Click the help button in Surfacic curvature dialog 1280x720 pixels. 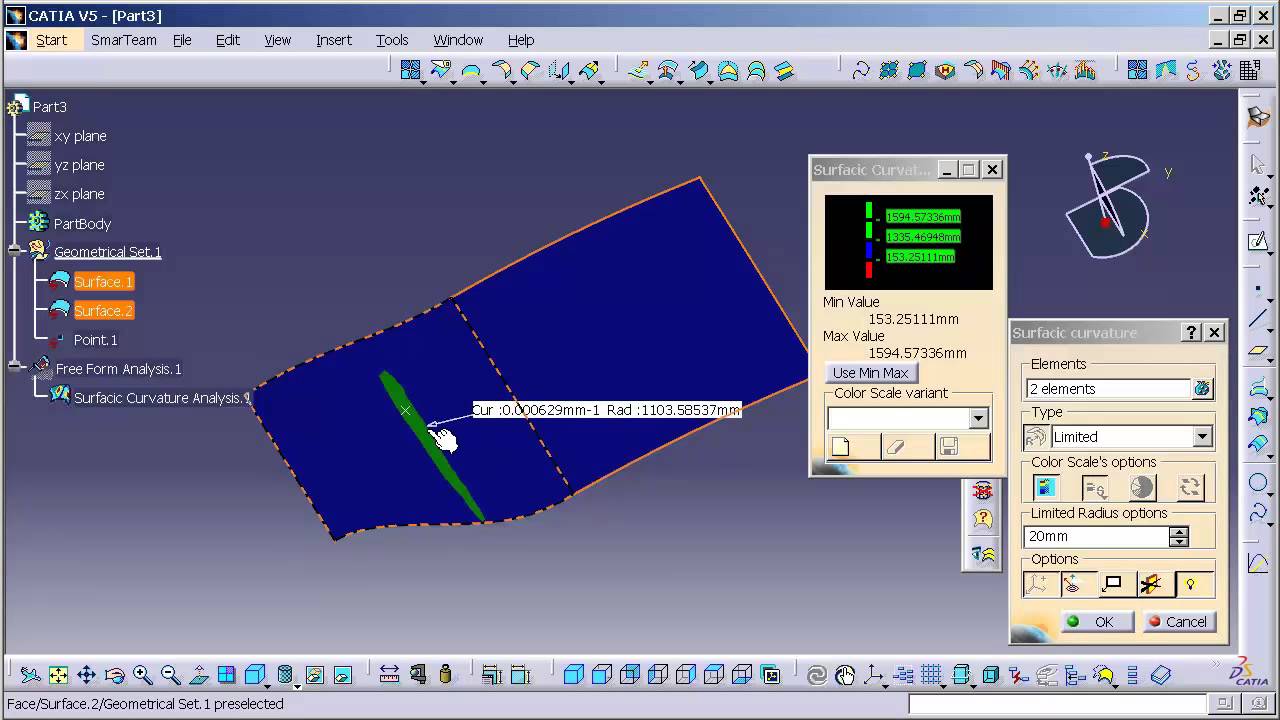coord(1191,333)
